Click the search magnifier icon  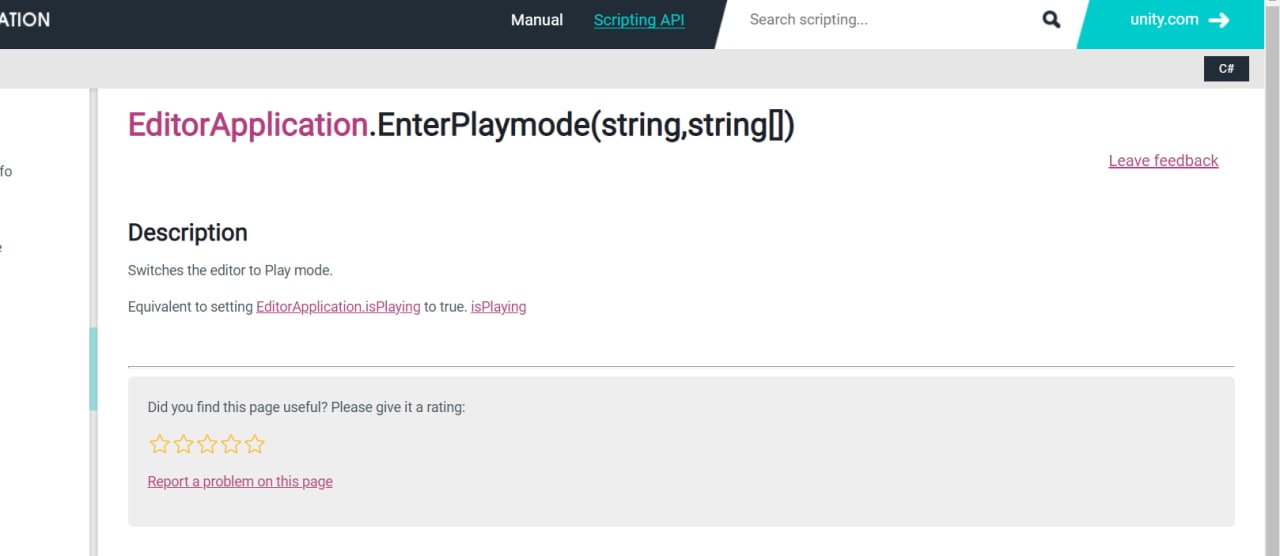click(1051, 20)
